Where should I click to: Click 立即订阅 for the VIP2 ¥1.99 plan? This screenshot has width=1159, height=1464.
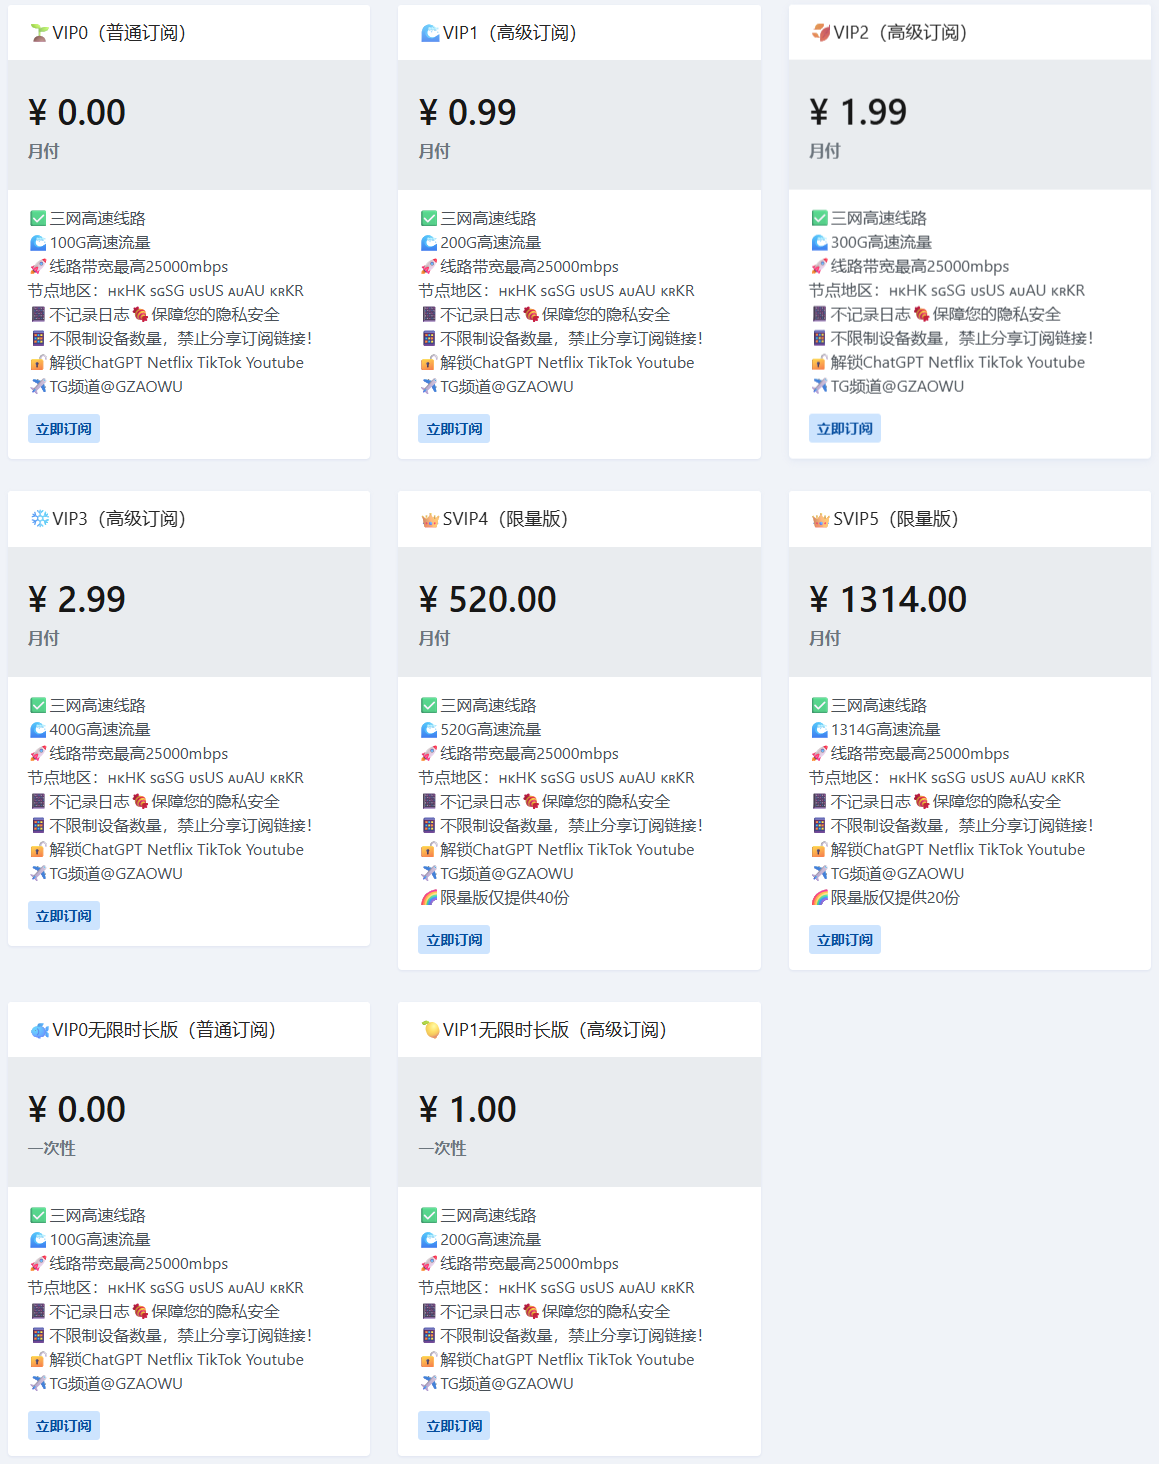coord(845,429)
